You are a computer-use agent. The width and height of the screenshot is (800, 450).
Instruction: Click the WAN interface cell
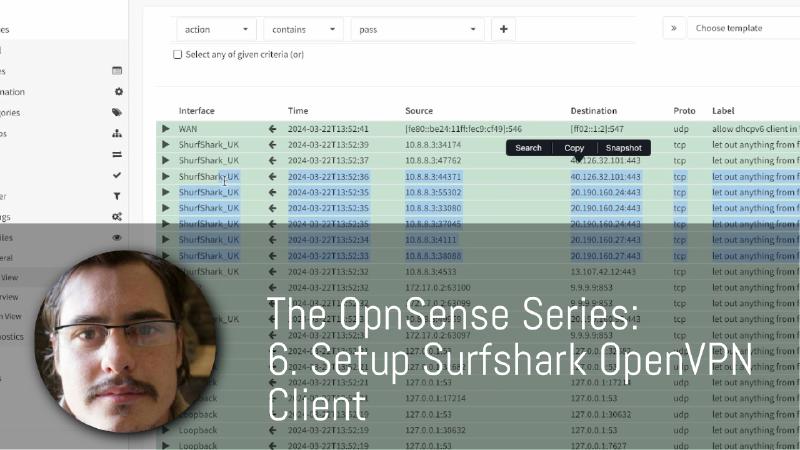[188, 129]
